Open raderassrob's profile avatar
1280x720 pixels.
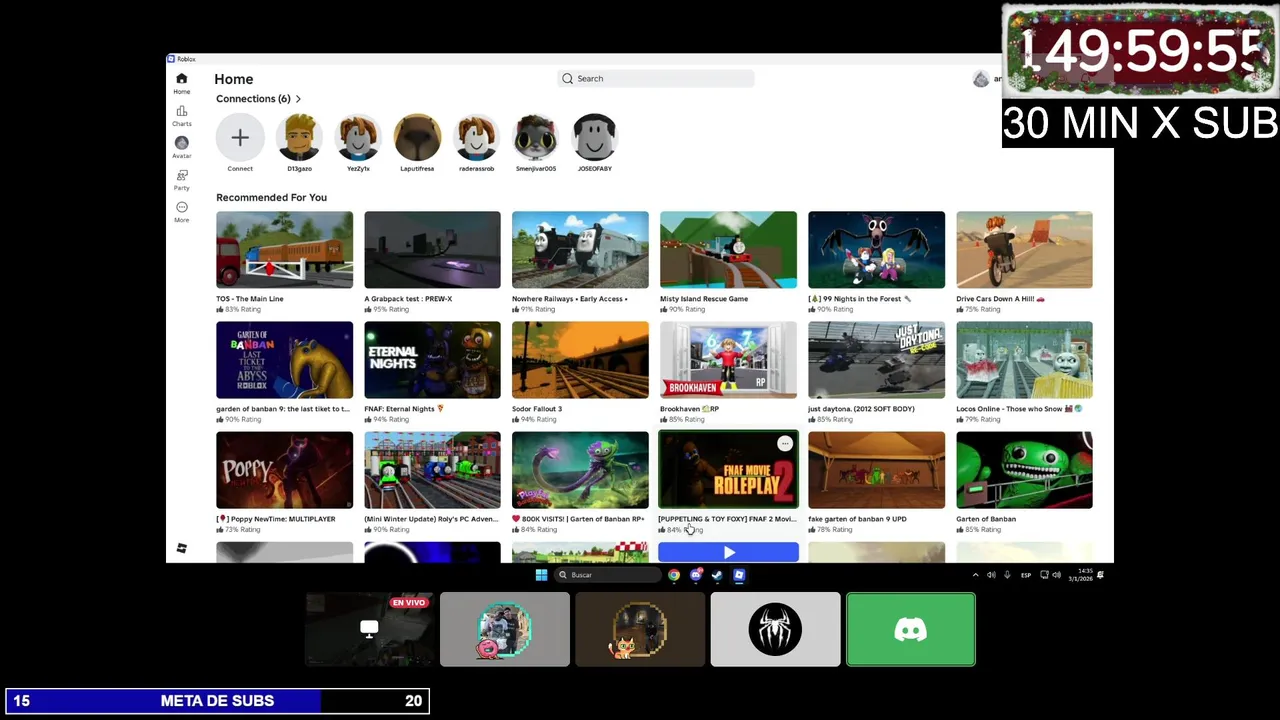tap(476, 138)
